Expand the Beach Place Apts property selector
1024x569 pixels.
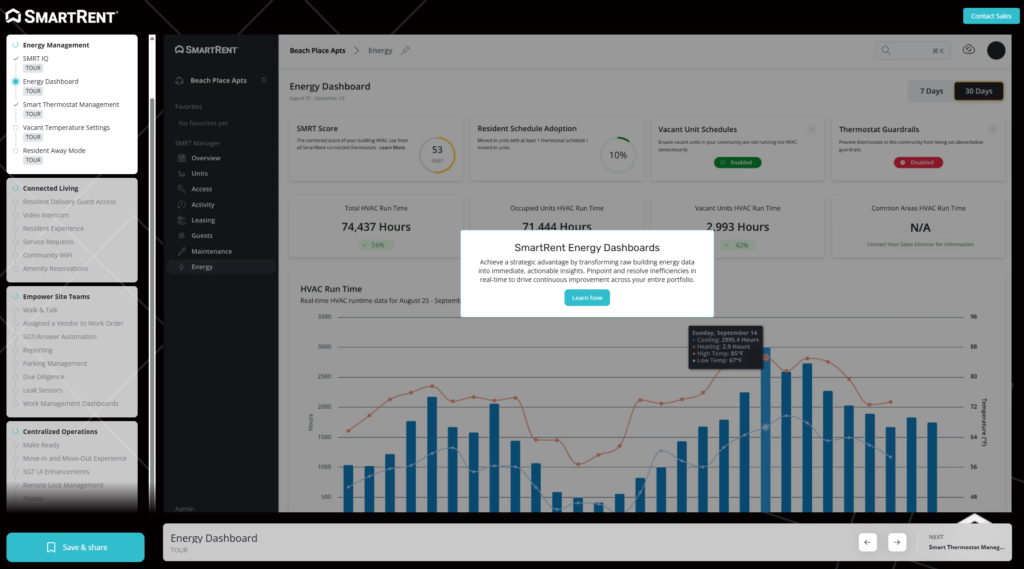coord(220,80)
